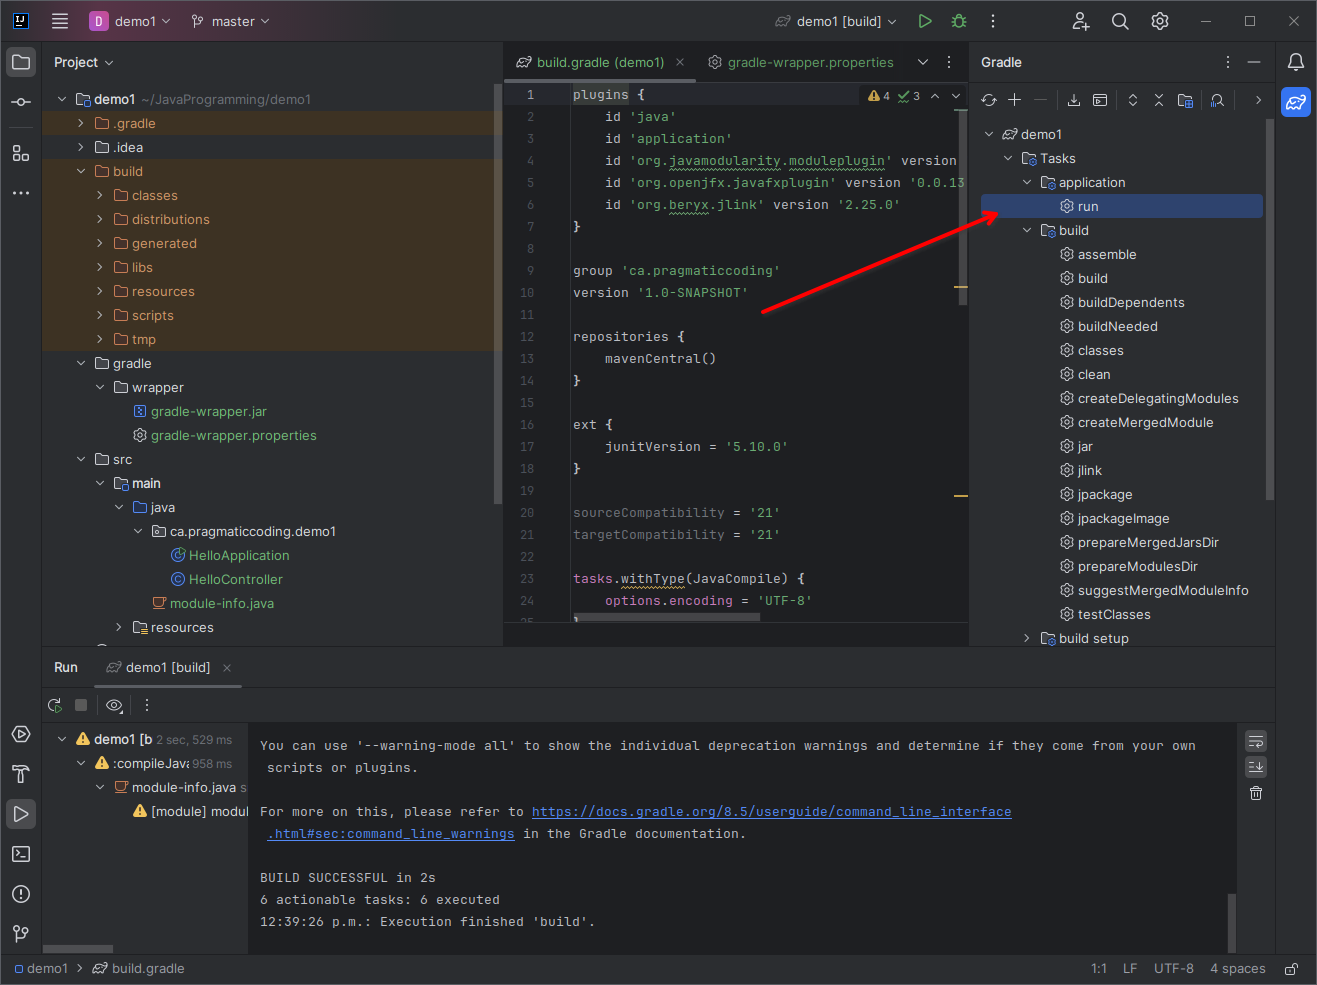Open the Gradle documentation link

click(x=771, y=812)
